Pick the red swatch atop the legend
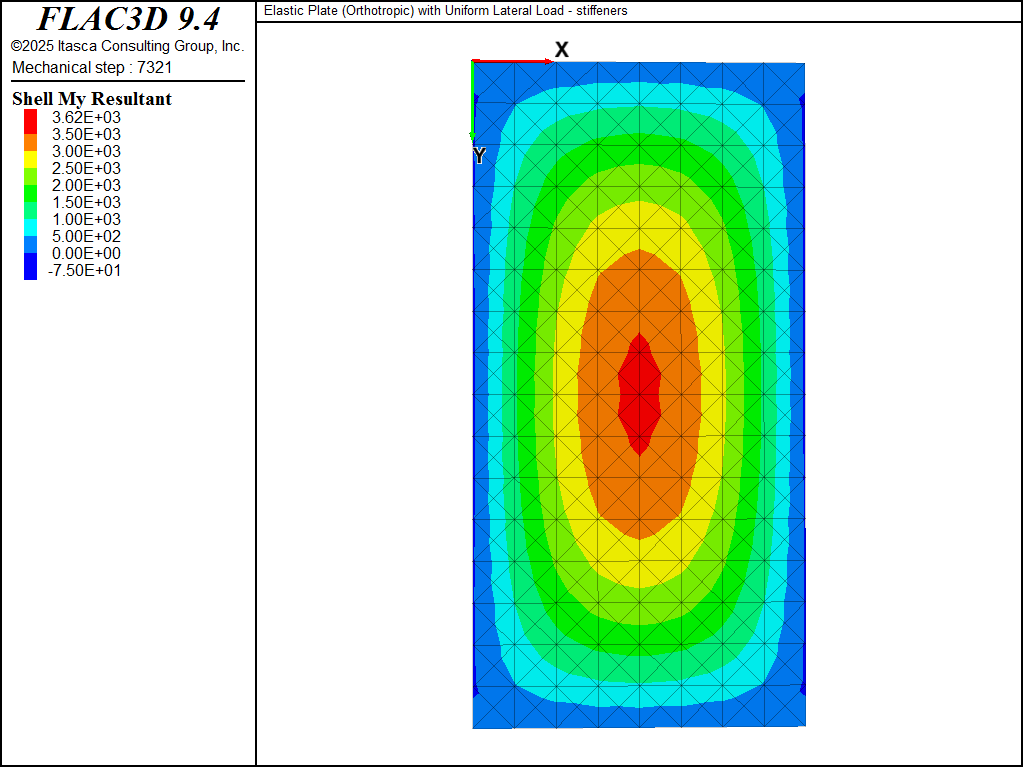 31,117
